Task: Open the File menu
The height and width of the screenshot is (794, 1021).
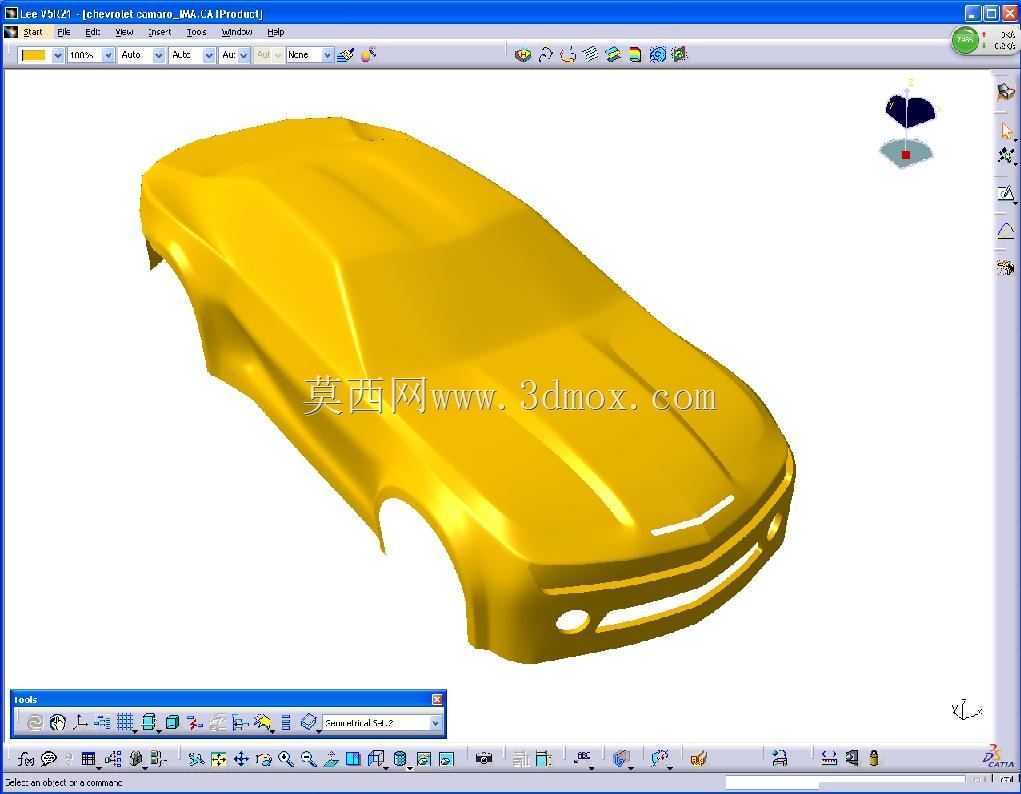Action: [x=64, y=32]
